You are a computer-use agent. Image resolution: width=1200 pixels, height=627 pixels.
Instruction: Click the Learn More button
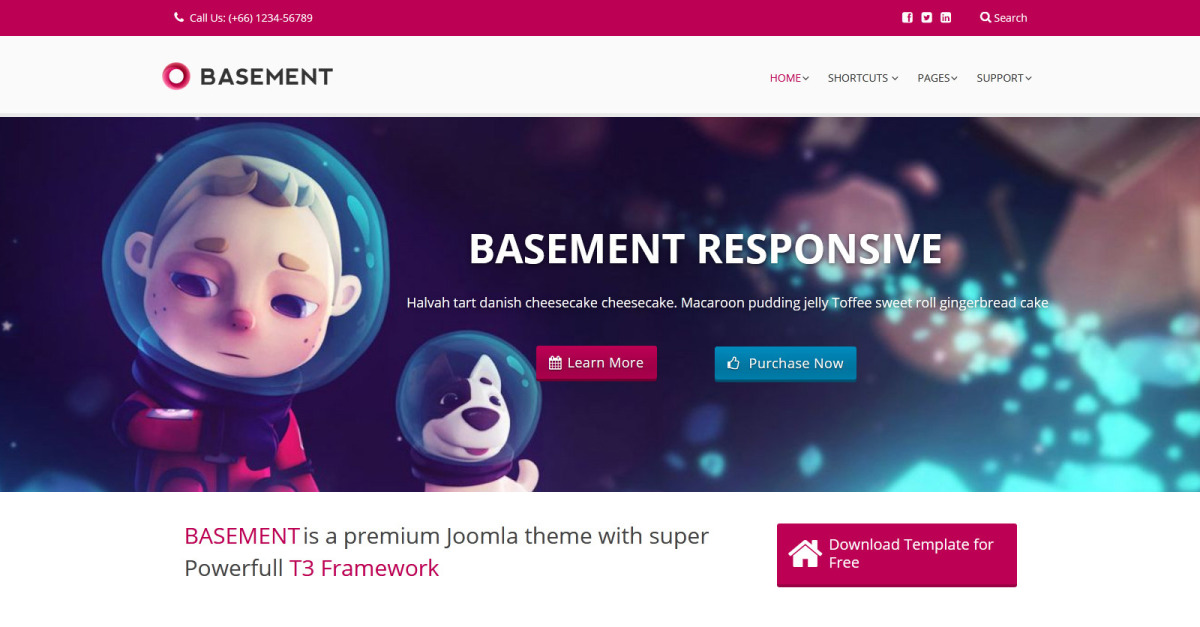pyautogui.click(x=596, y=363)
